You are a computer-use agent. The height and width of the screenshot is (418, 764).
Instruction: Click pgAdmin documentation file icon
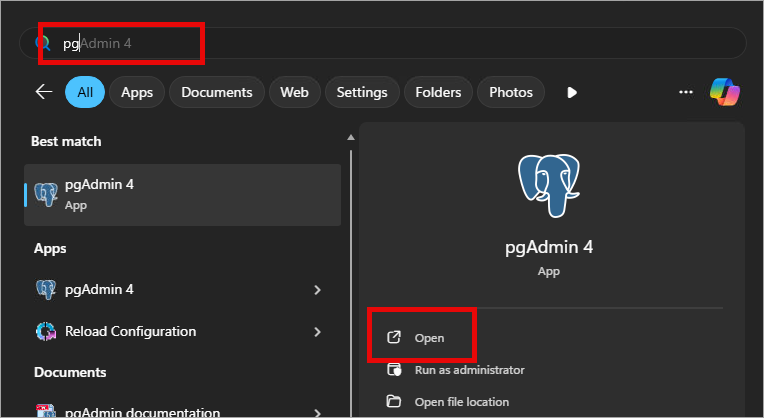(45, 412)
